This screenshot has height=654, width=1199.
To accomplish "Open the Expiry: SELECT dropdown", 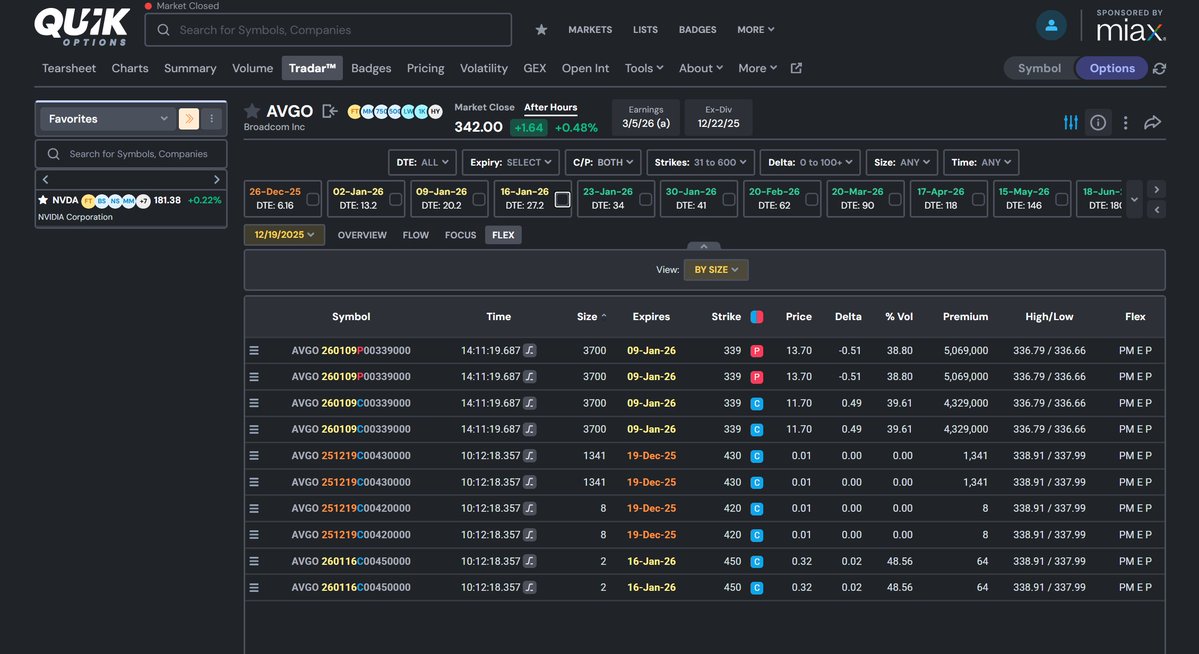I will [511, 162].
